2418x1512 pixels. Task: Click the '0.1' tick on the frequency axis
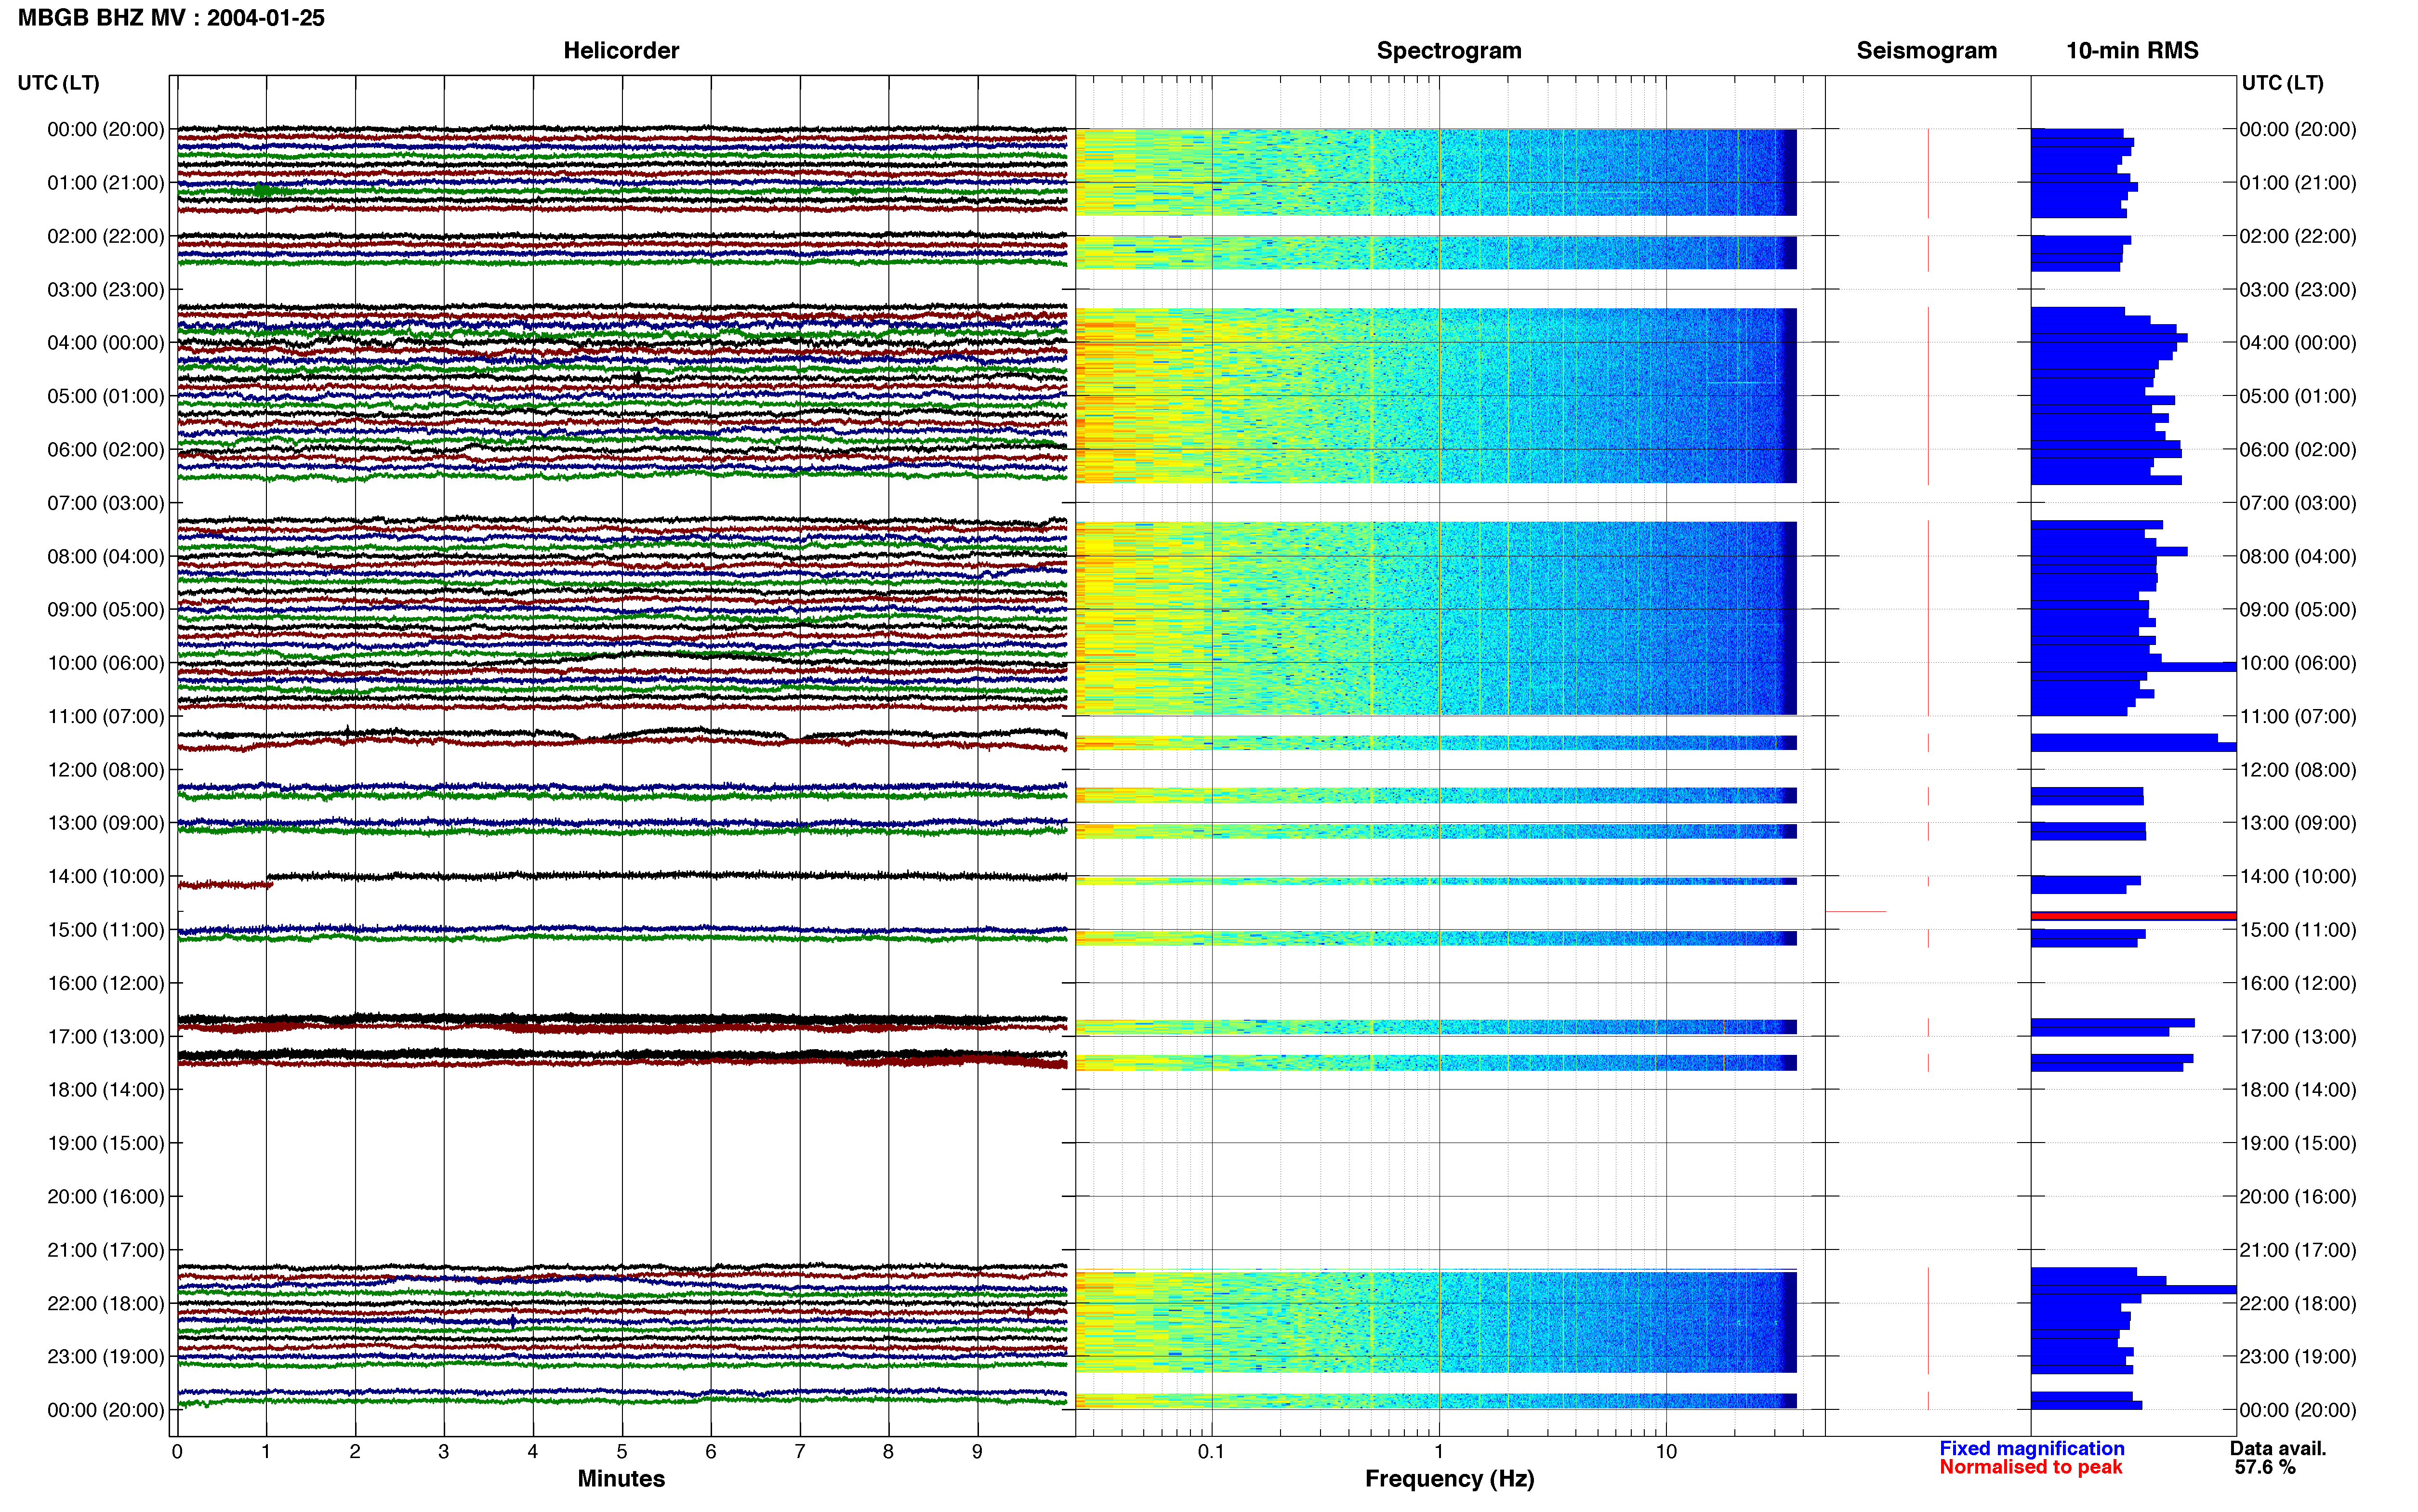pos(1211,1451)
